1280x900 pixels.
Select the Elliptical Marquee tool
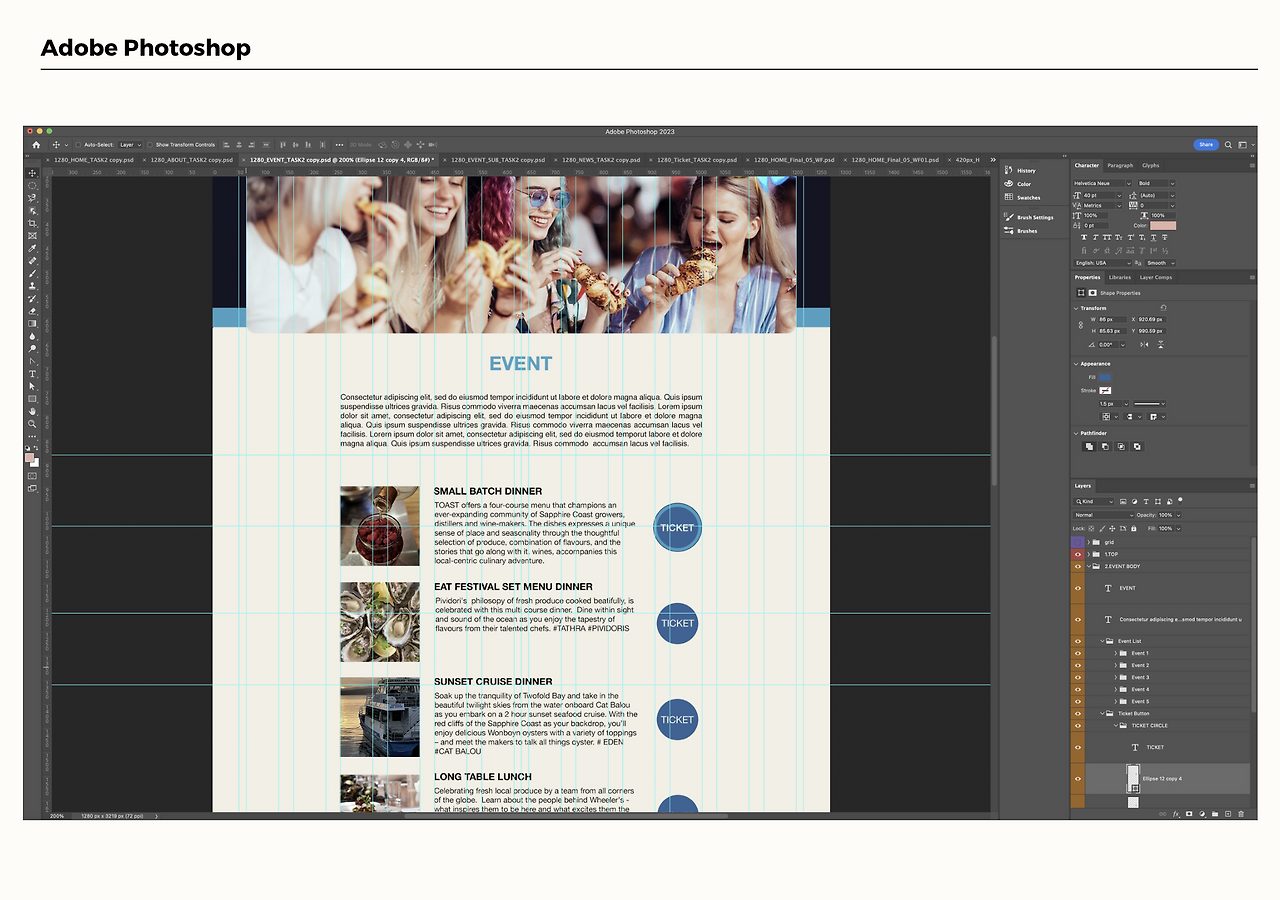pos(32,186)
